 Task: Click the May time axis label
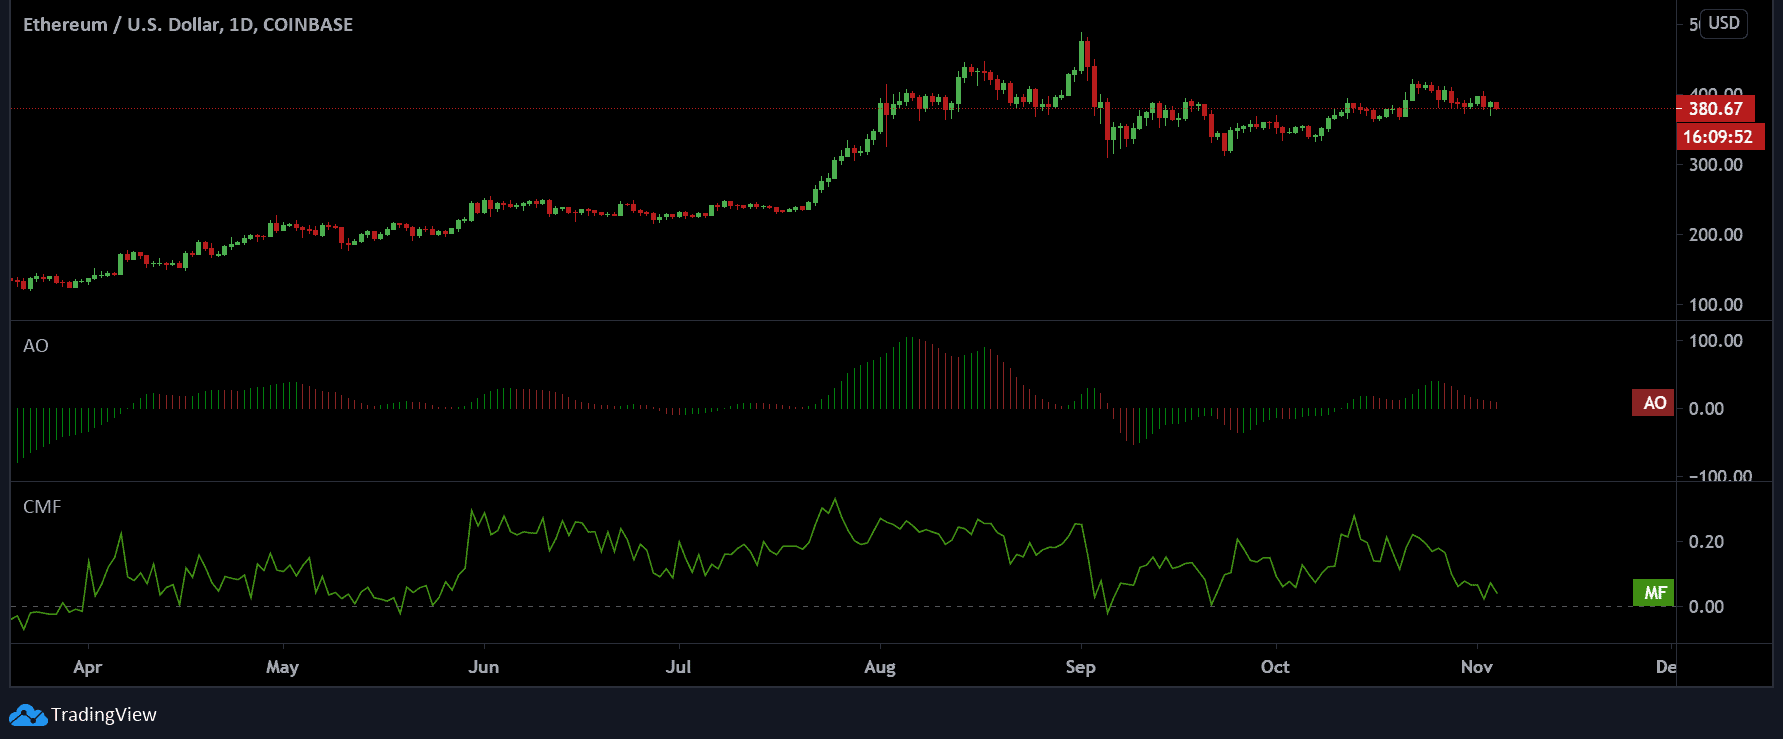pyautogui.click(x=283, y=667)
